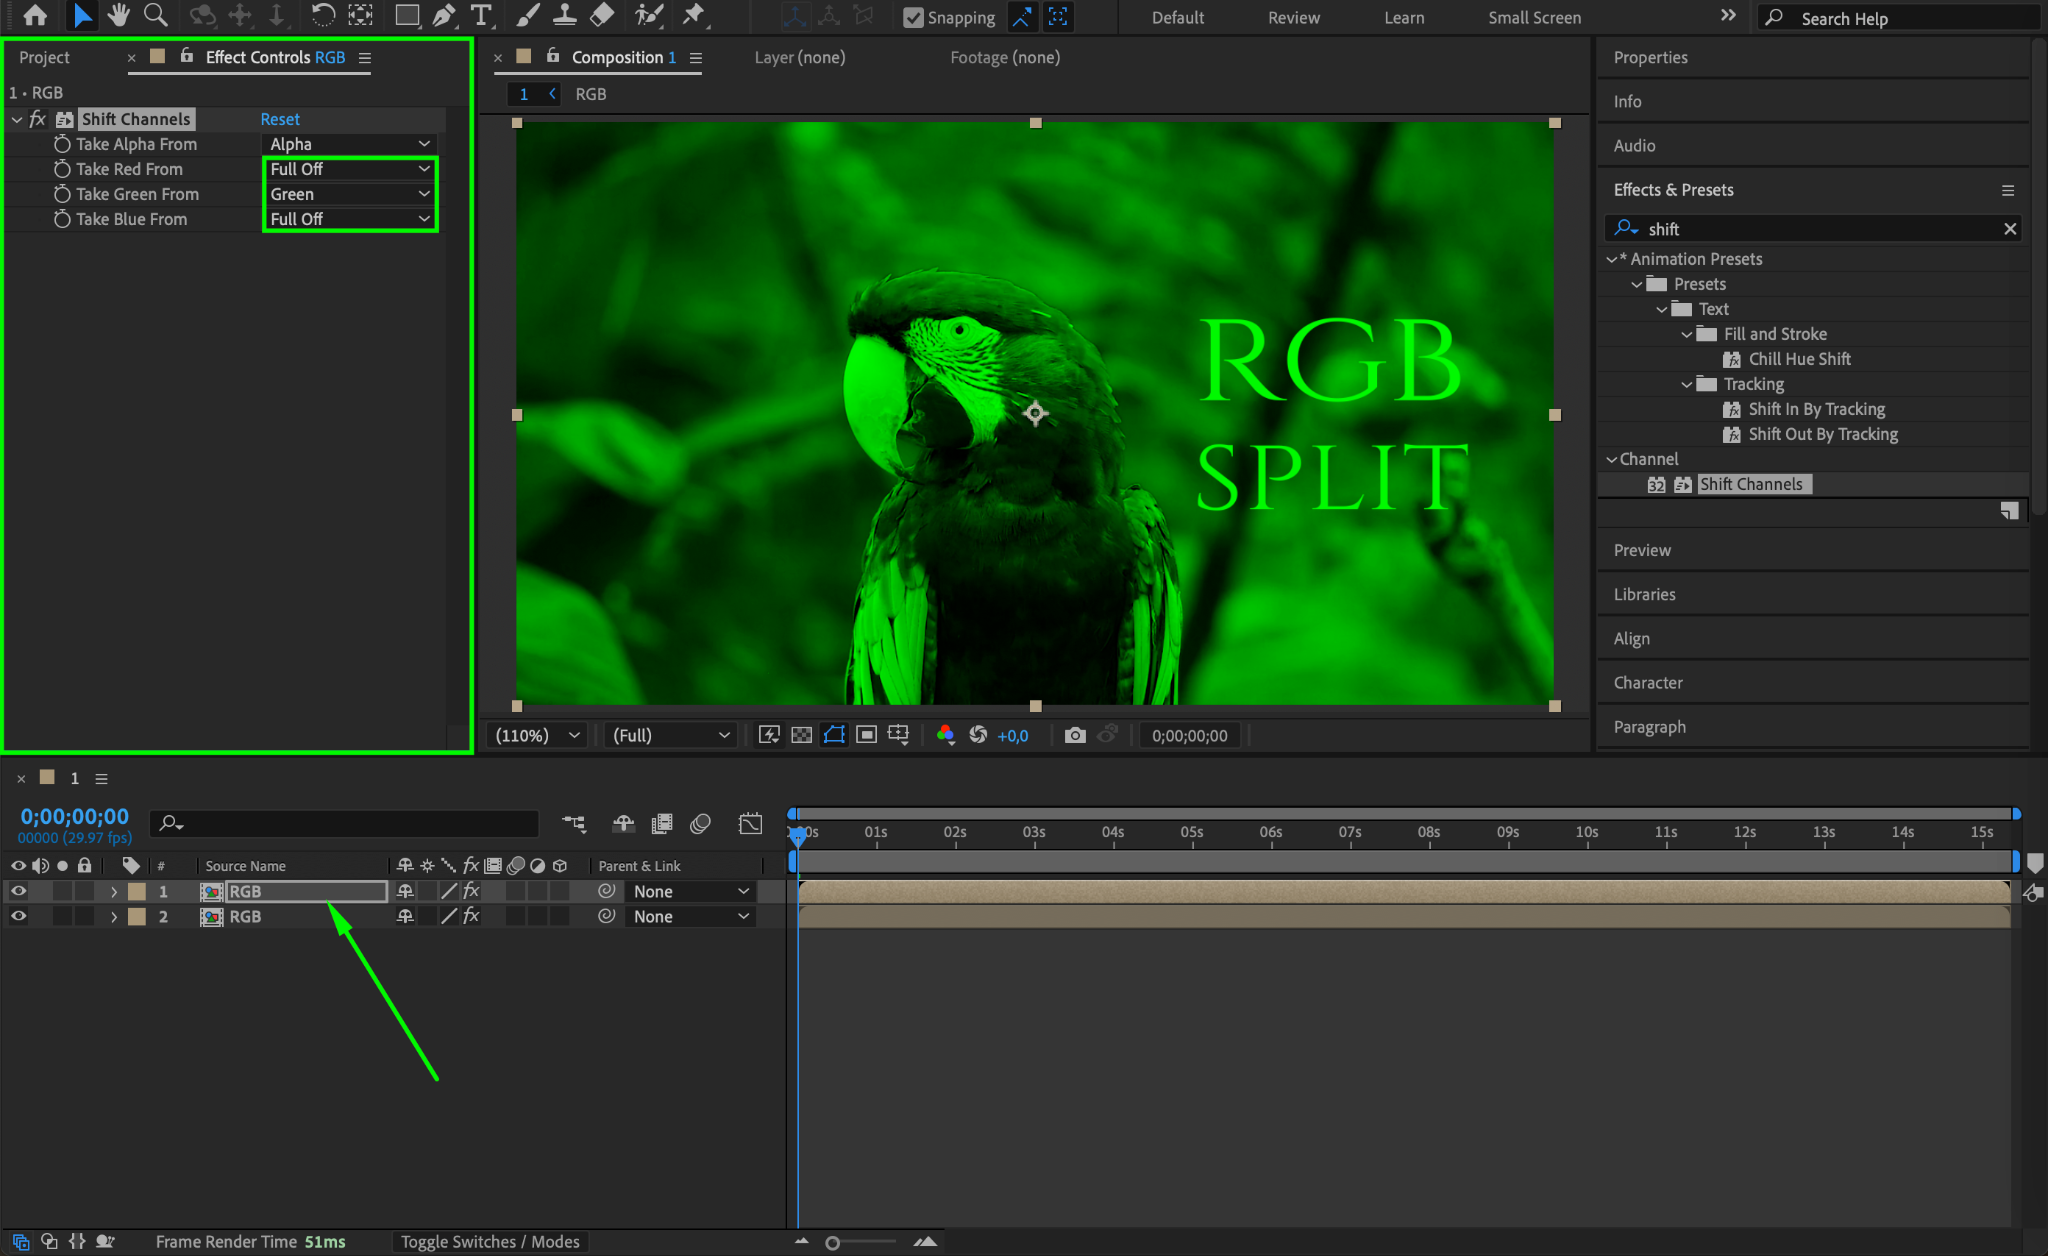Viewport: 2048px width, 1256px height.
Task: Select the Type text tool
Action: click(482, 15)
